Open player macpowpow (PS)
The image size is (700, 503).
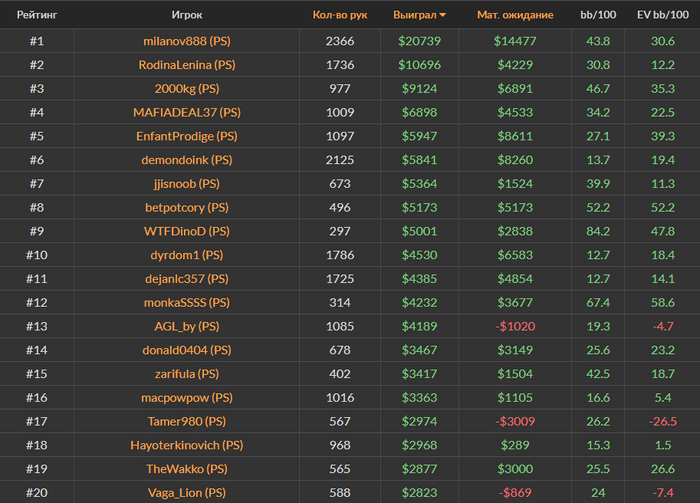187,397
